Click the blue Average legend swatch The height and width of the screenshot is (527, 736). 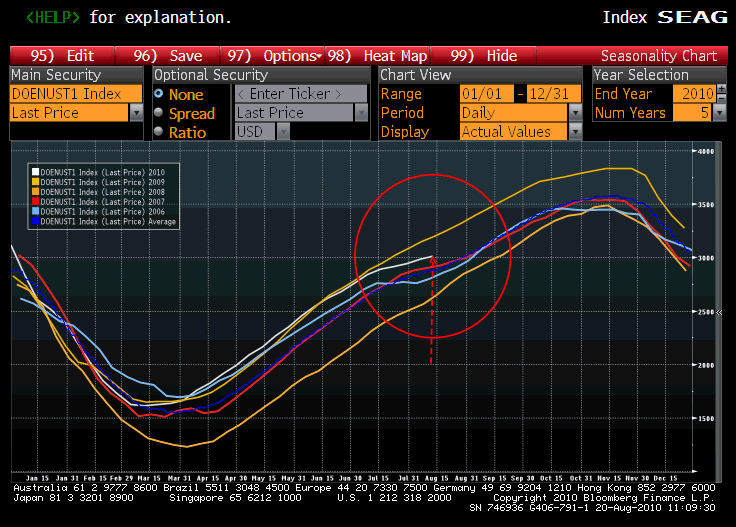pyautogui.click(x=33, y=222)
